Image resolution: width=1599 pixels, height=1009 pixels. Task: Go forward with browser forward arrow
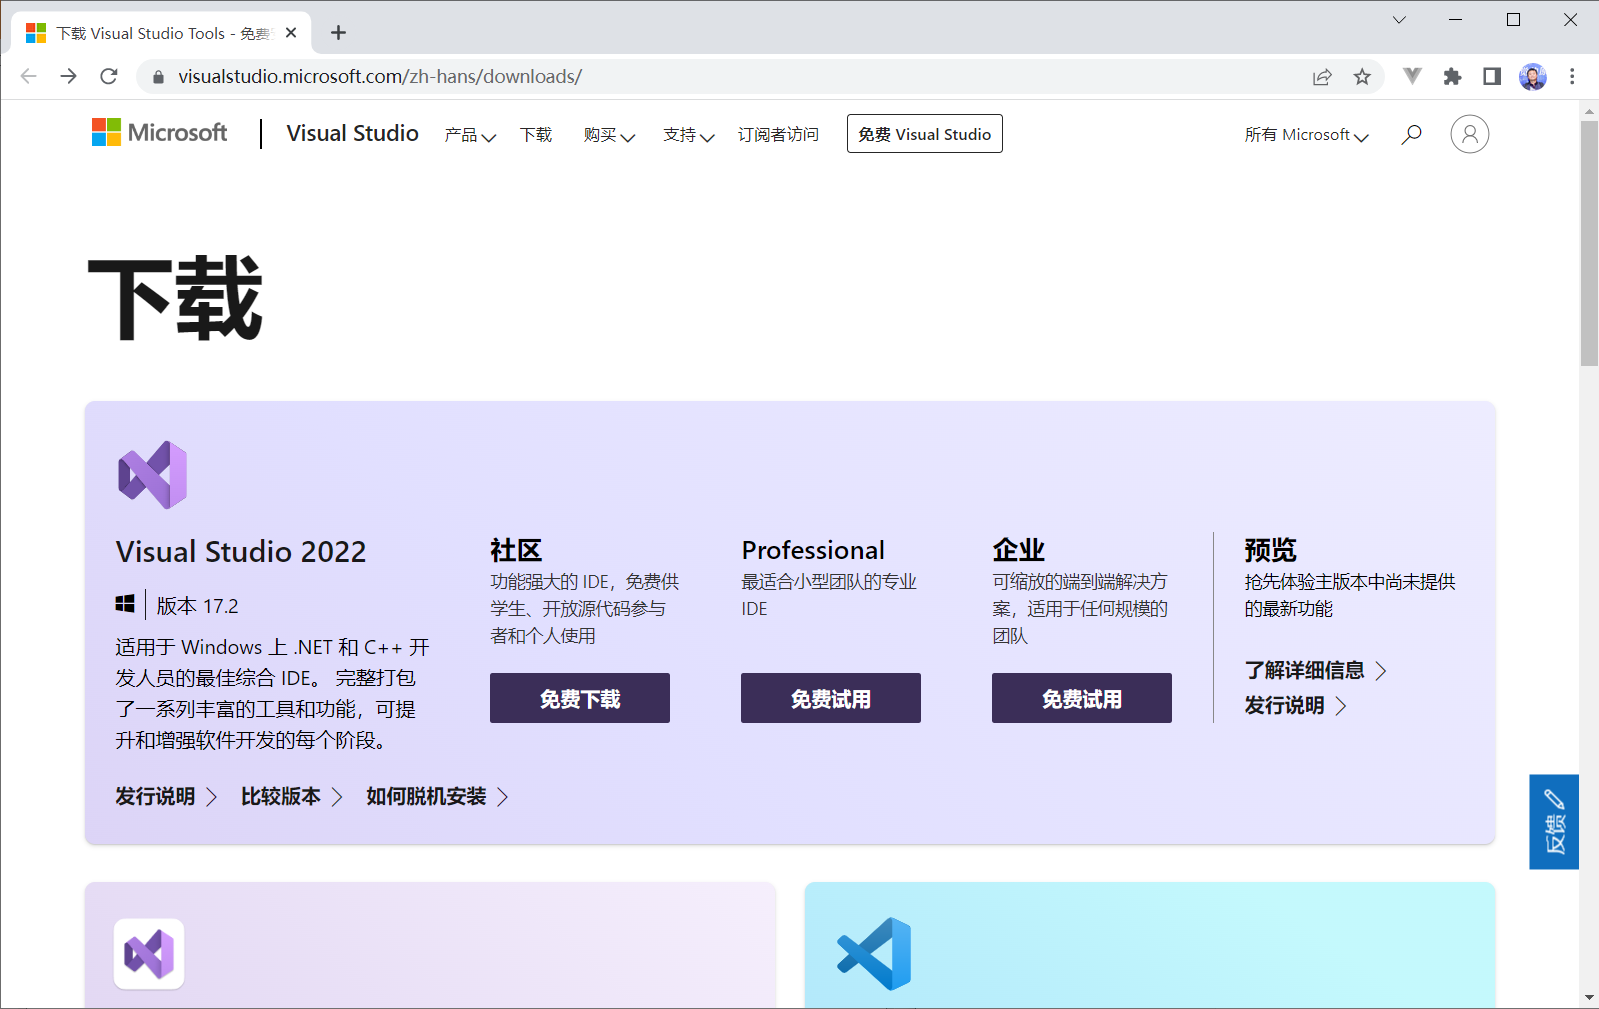[x=68, y=76]
